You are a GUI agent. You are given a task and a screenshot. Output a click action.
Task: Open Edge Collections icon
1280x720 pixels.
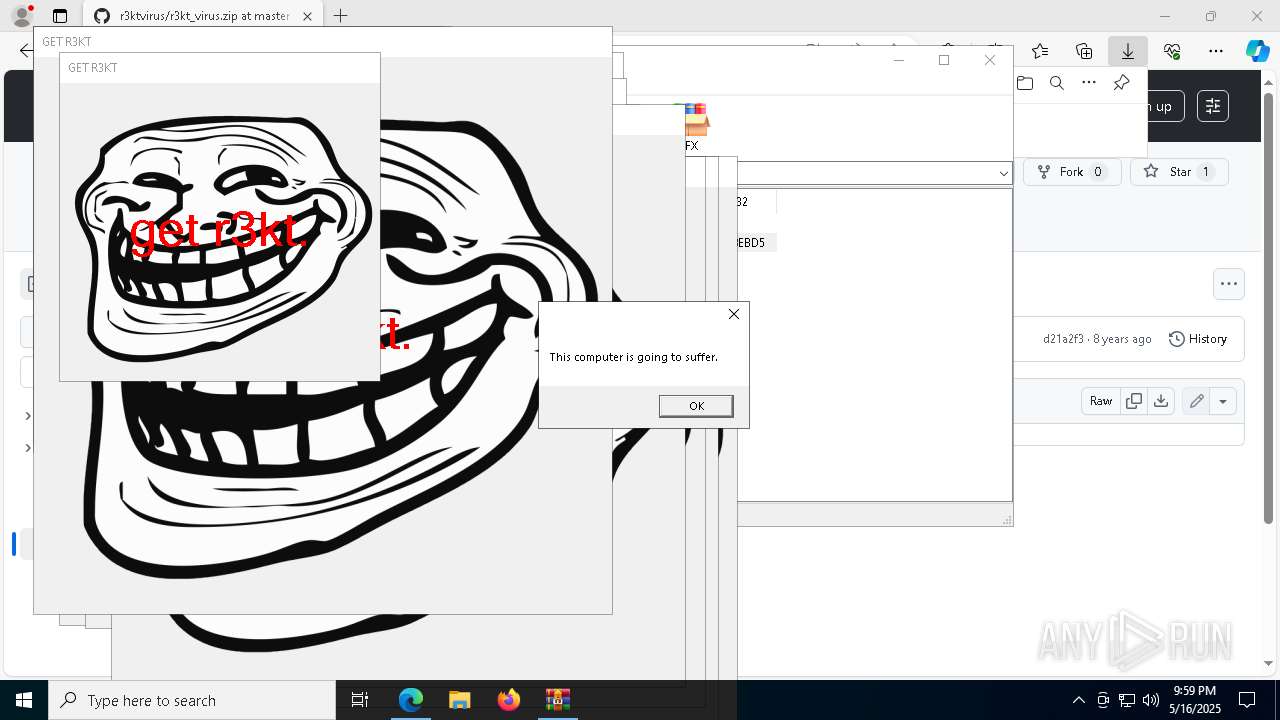click(x=1084, y=51)
